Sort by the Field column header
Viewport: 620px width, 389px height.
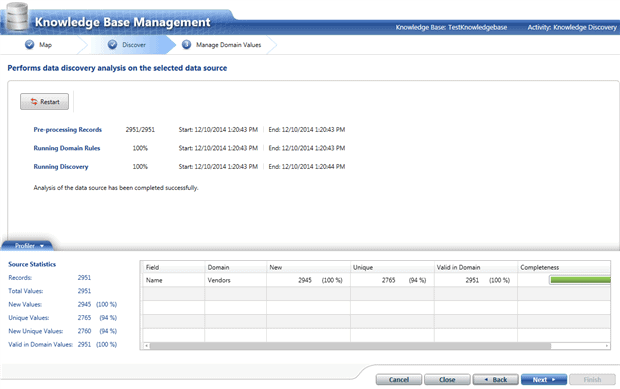pyautogui.click(x=173, y=267)
